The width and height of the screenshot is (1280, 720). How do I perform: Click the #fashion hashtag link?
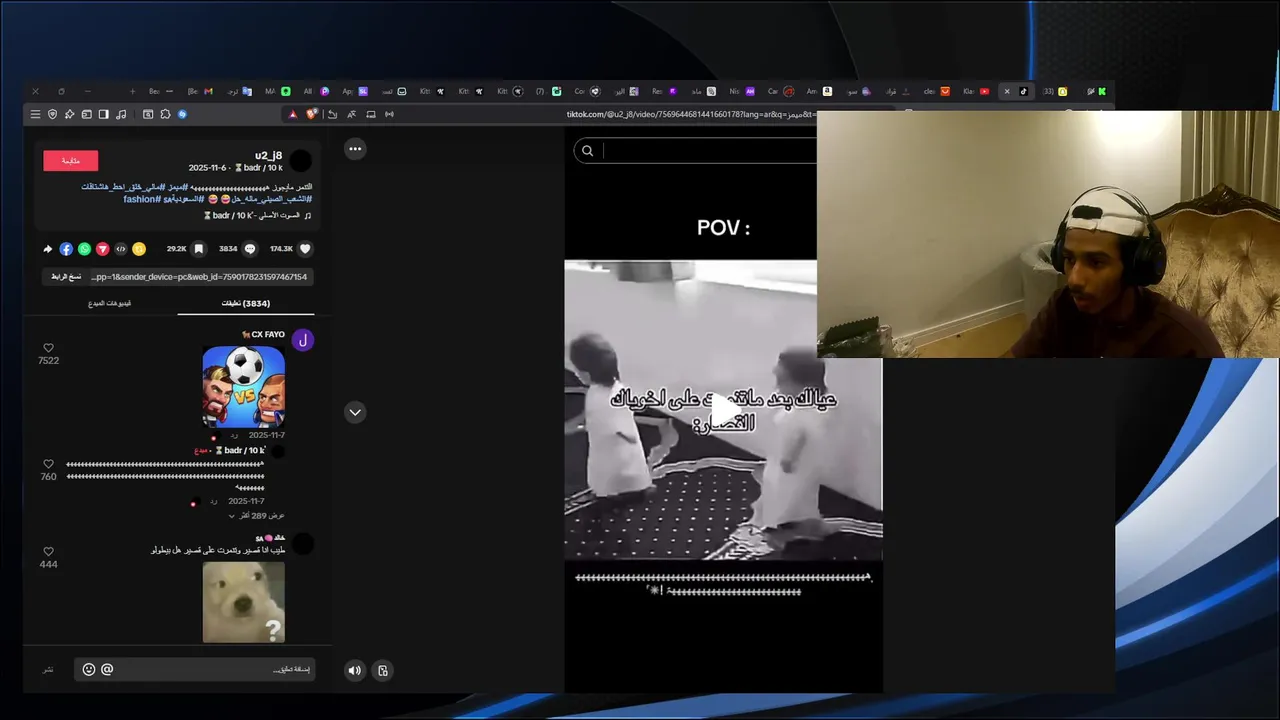[140, 199]
